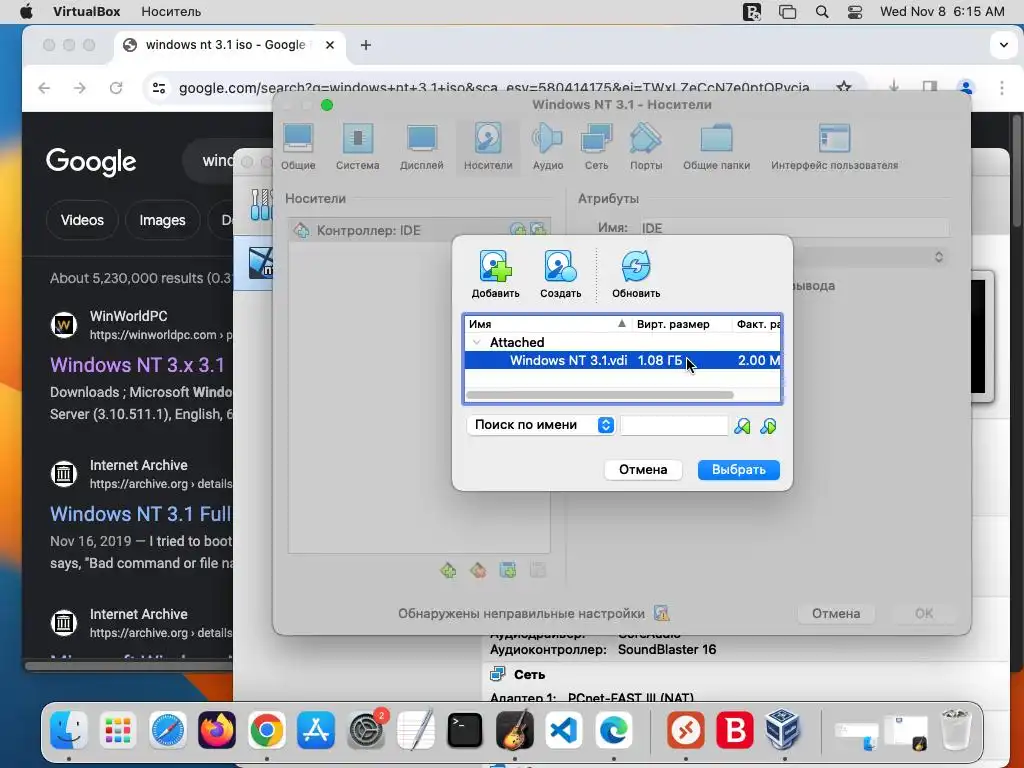Open Finder from the Dock
This screenshot has width=1024, height=768.
(x=69, y=729)
